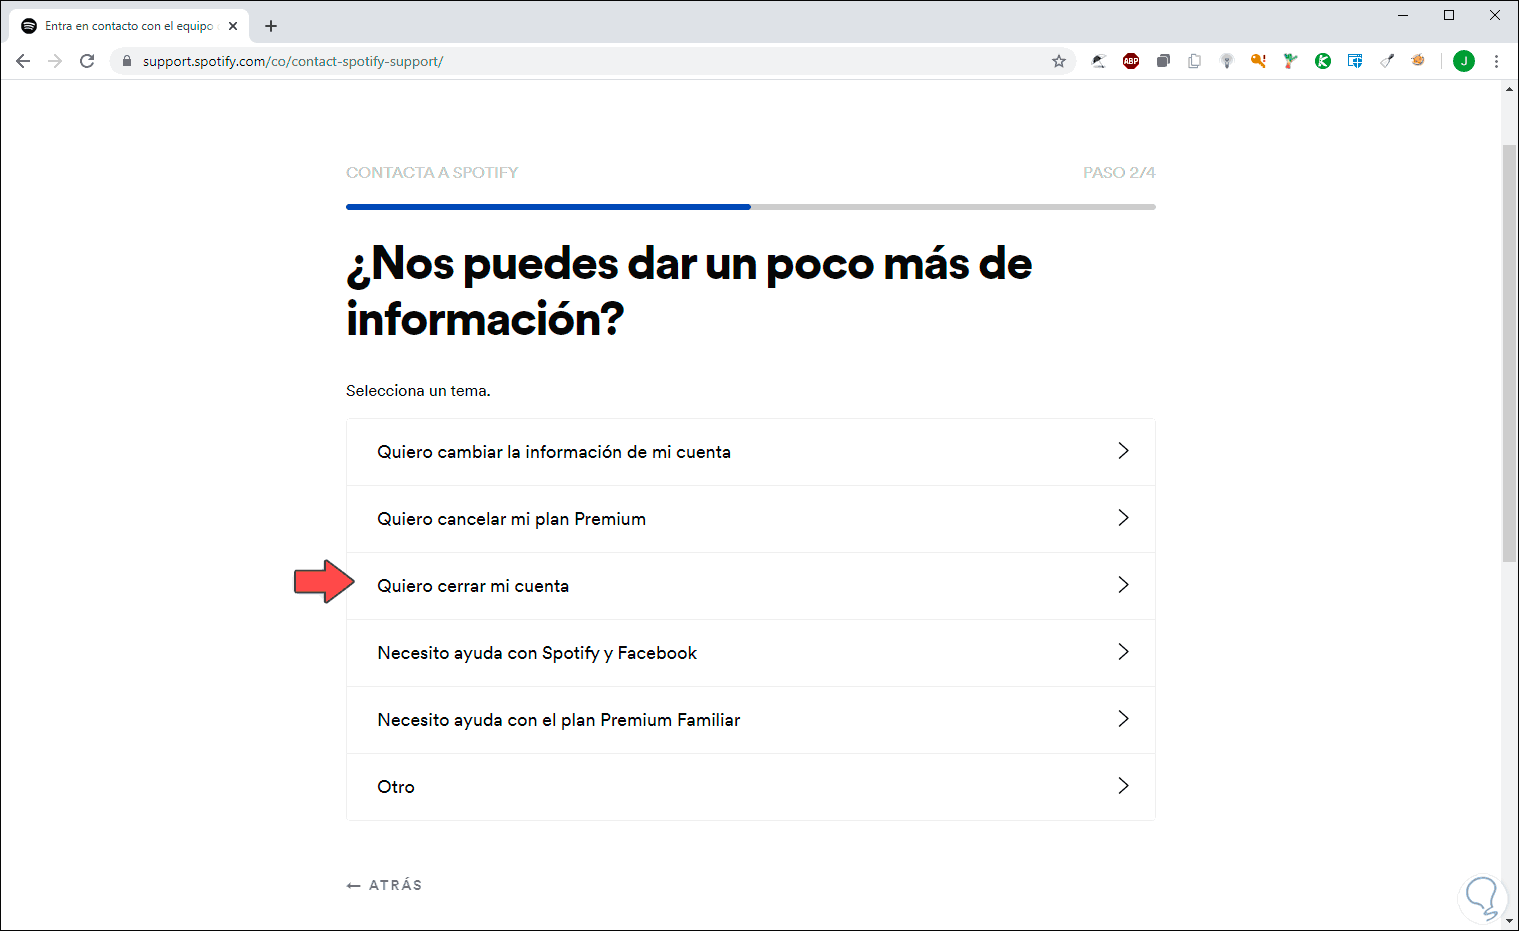Click the green plant extension icon
This screenshot has width=1519, height=931.
(x=1291, y=61)
